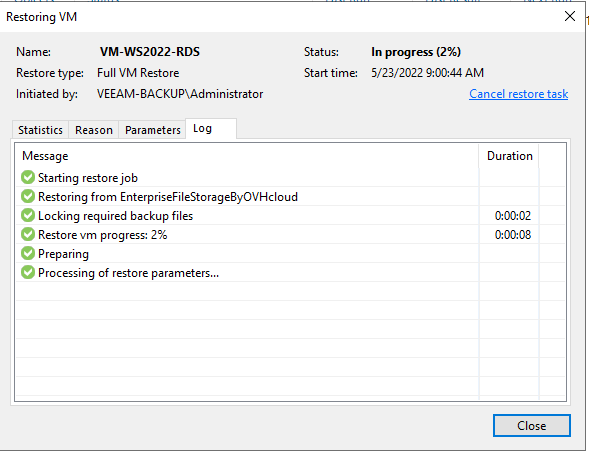
Task: Click the start time 5/23/2022 9:00:44 AM
Action: click(427, 72)
